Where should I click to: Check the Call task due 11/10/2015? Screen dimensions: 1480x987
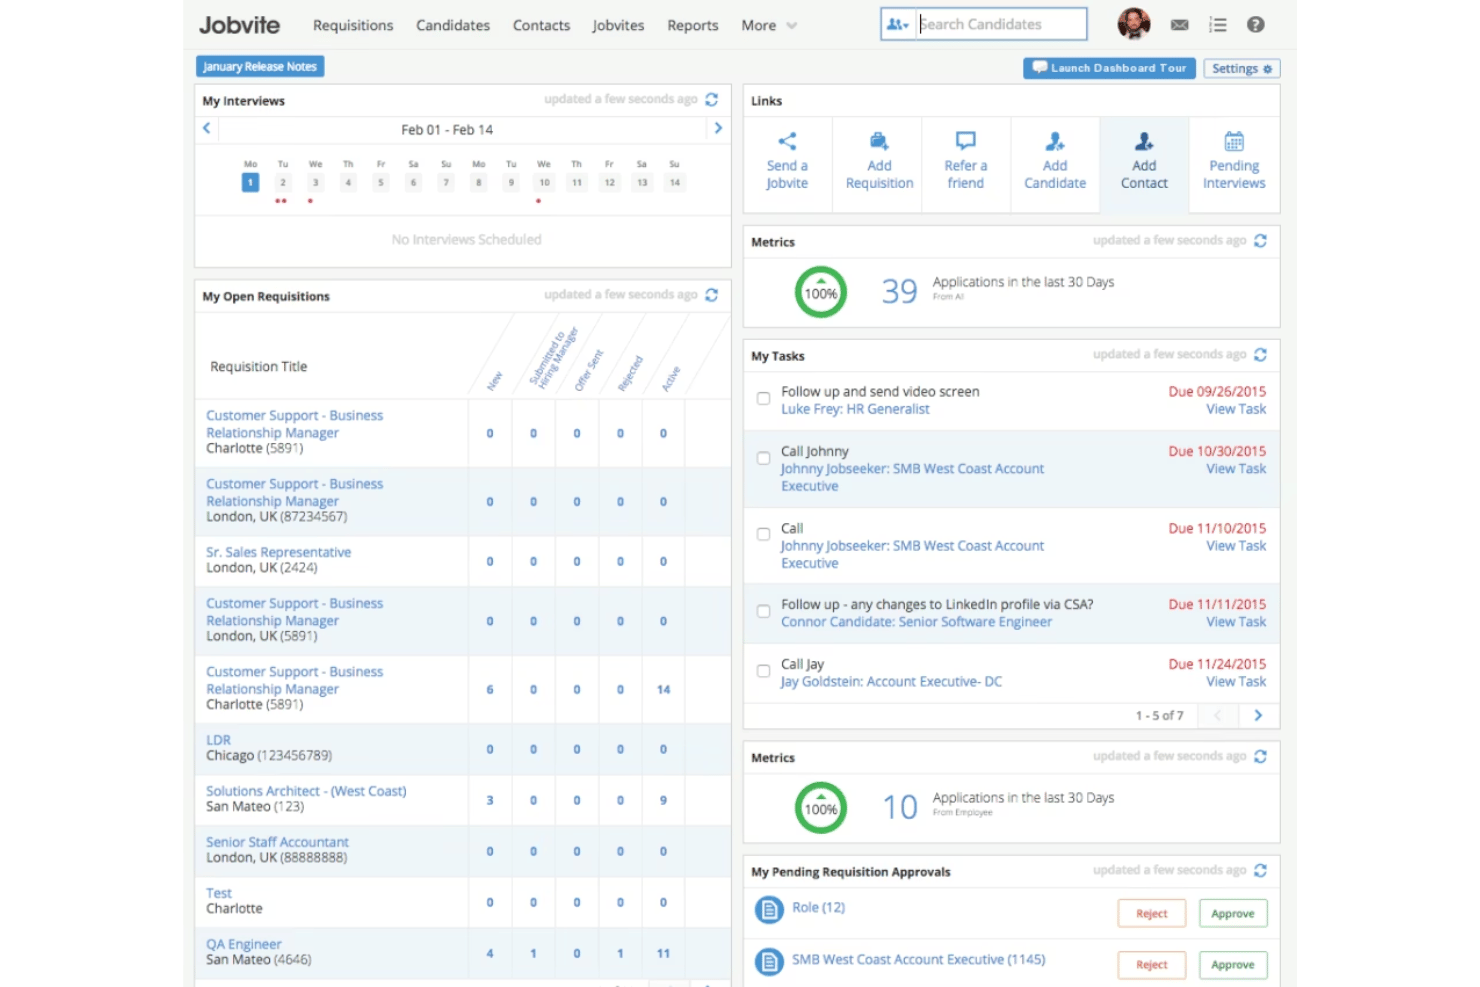point(763,535)
